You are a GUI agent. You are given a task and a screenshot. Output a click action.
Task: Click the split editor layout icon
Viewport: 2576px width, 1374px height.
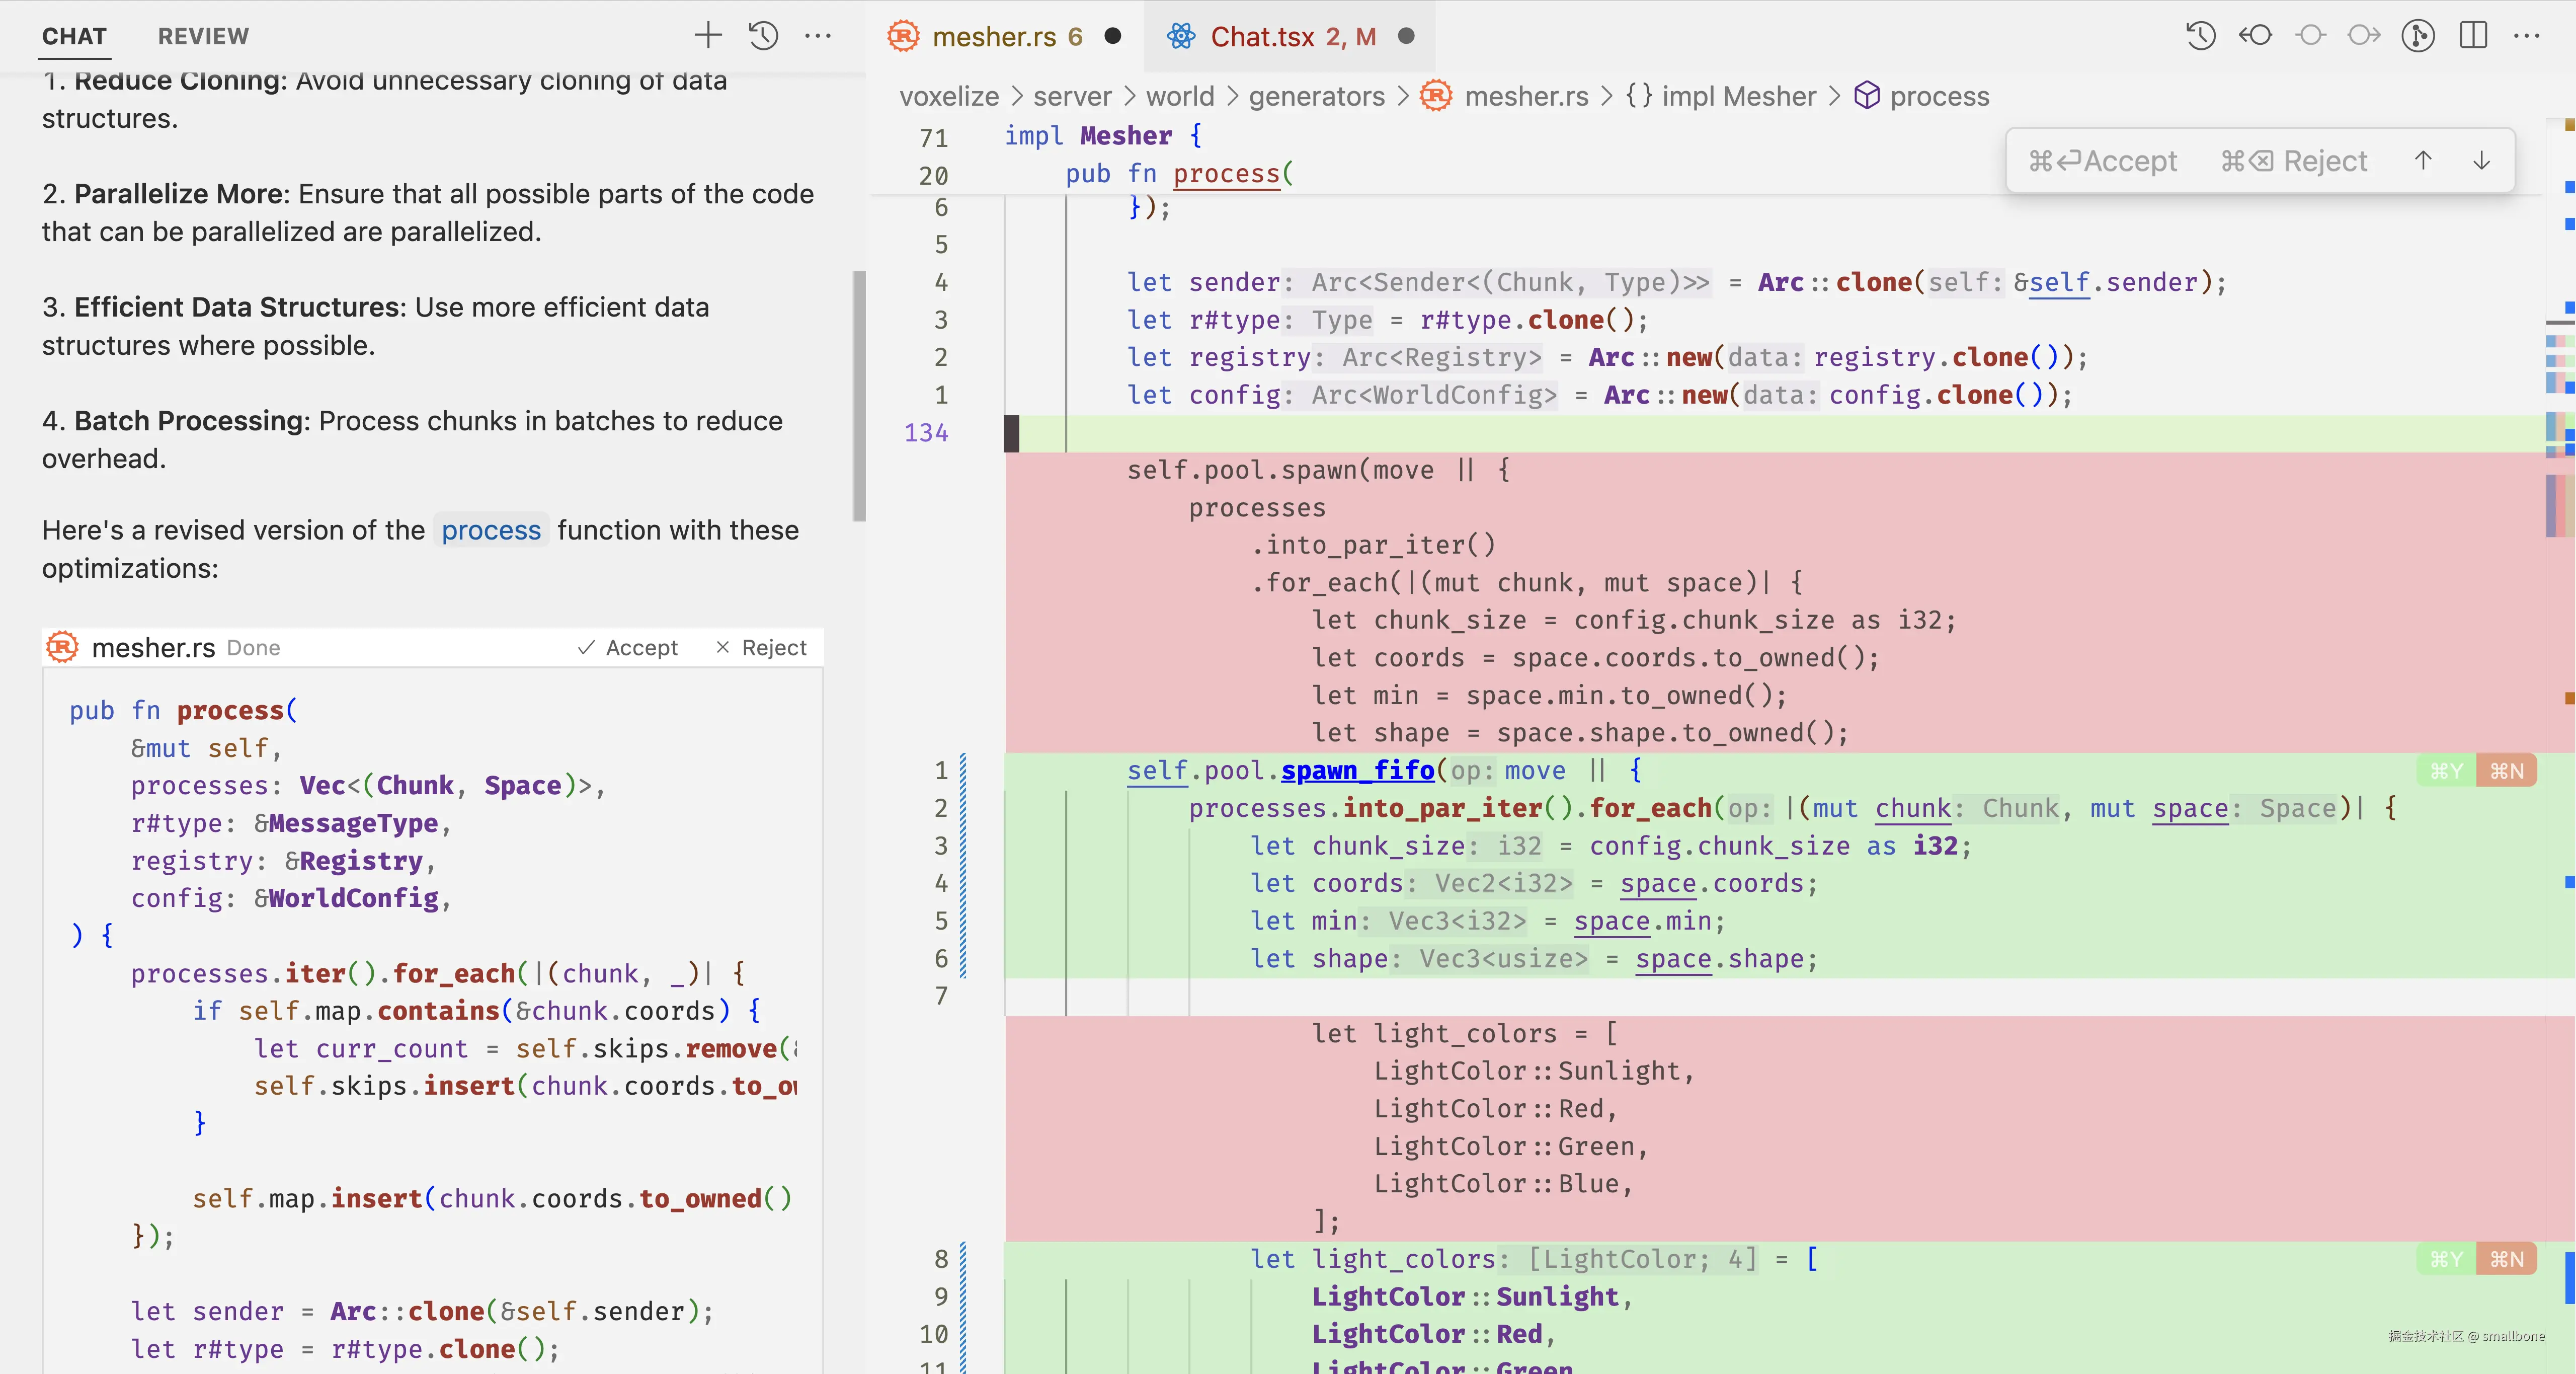point(2473,36)
